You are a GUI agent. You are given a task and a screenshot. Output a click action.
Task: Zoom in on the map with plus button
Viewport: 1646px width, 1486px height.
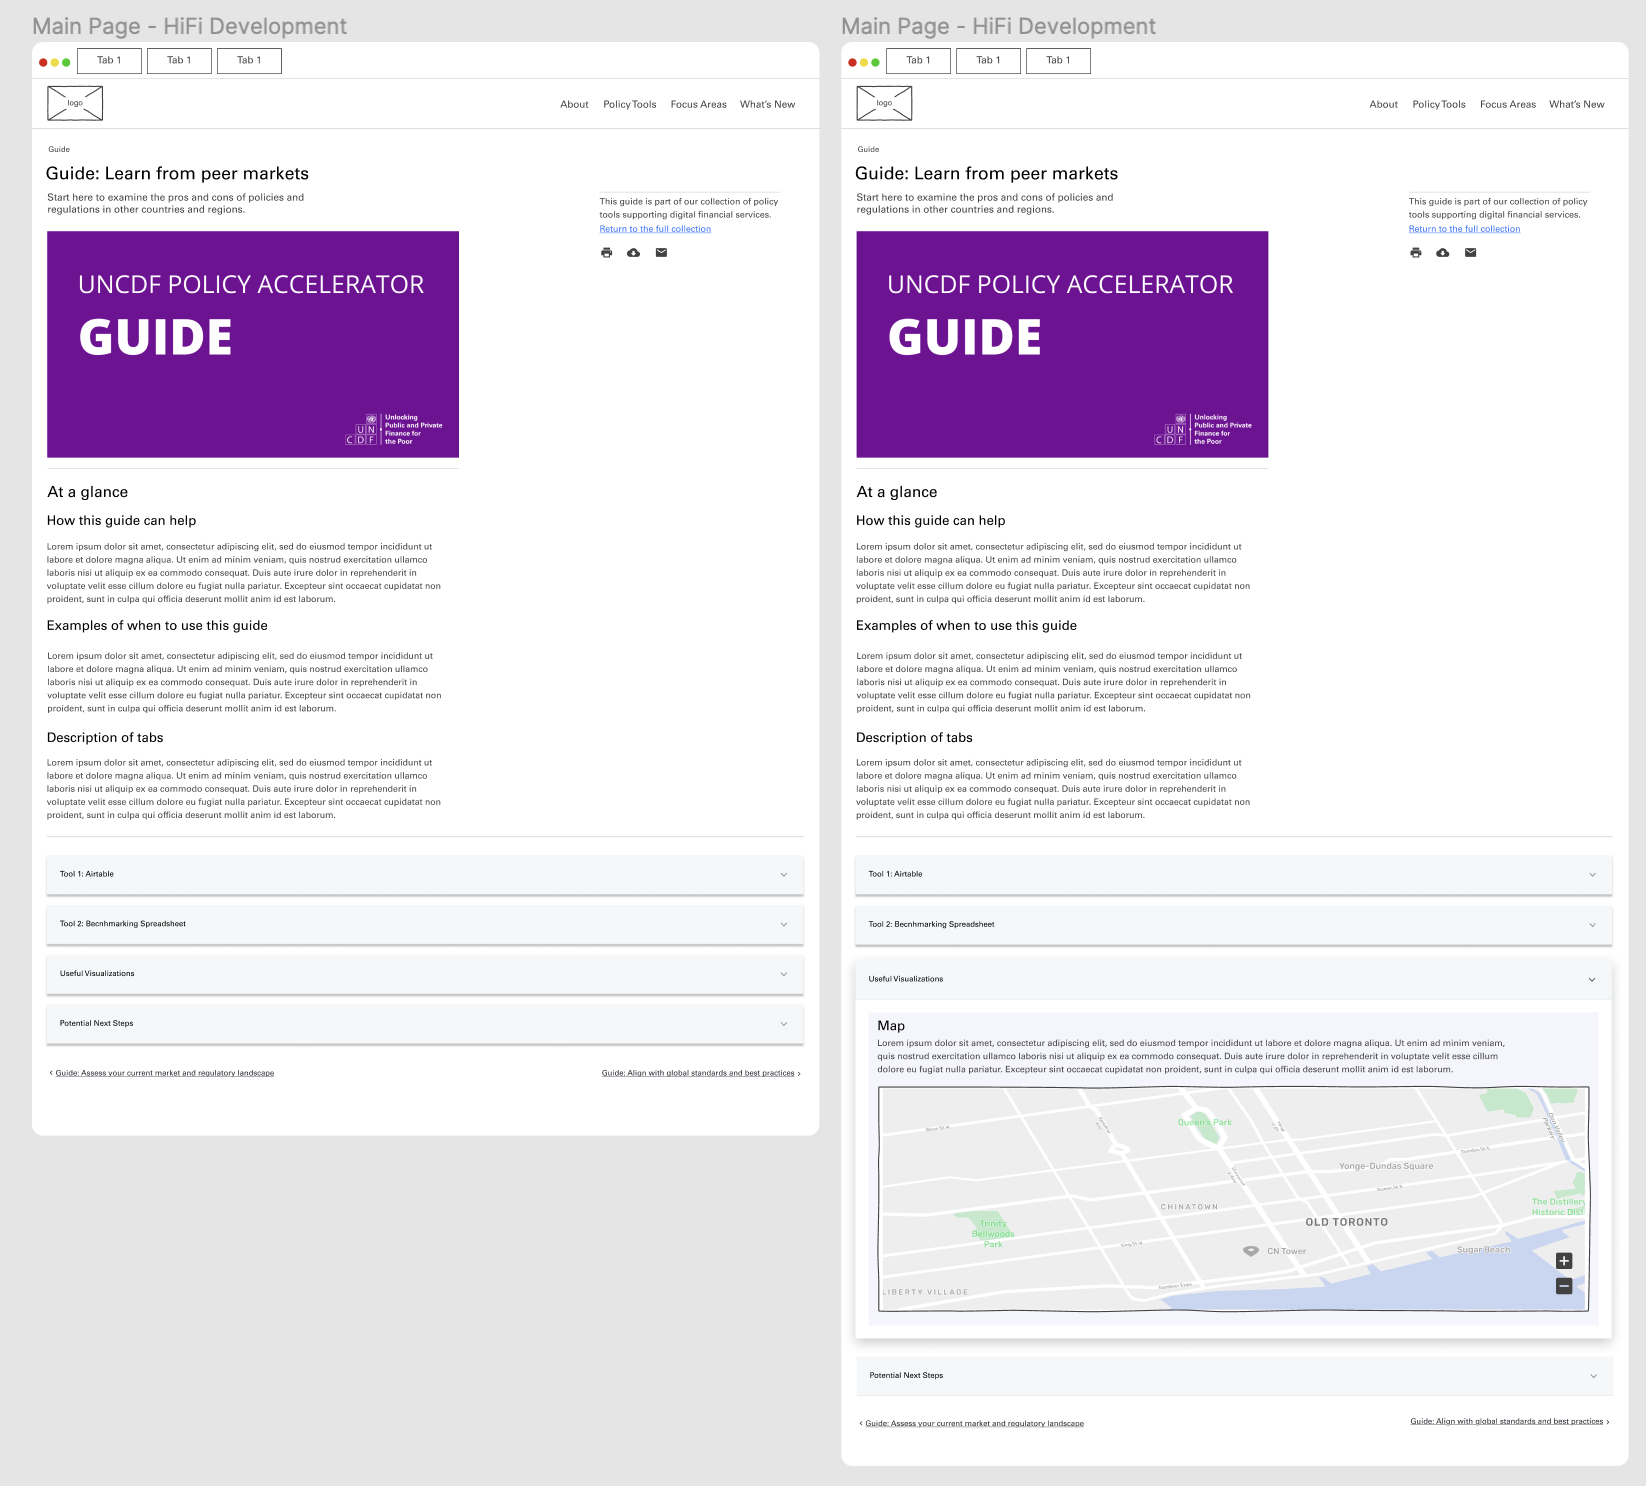(x=1564, y=1261)
